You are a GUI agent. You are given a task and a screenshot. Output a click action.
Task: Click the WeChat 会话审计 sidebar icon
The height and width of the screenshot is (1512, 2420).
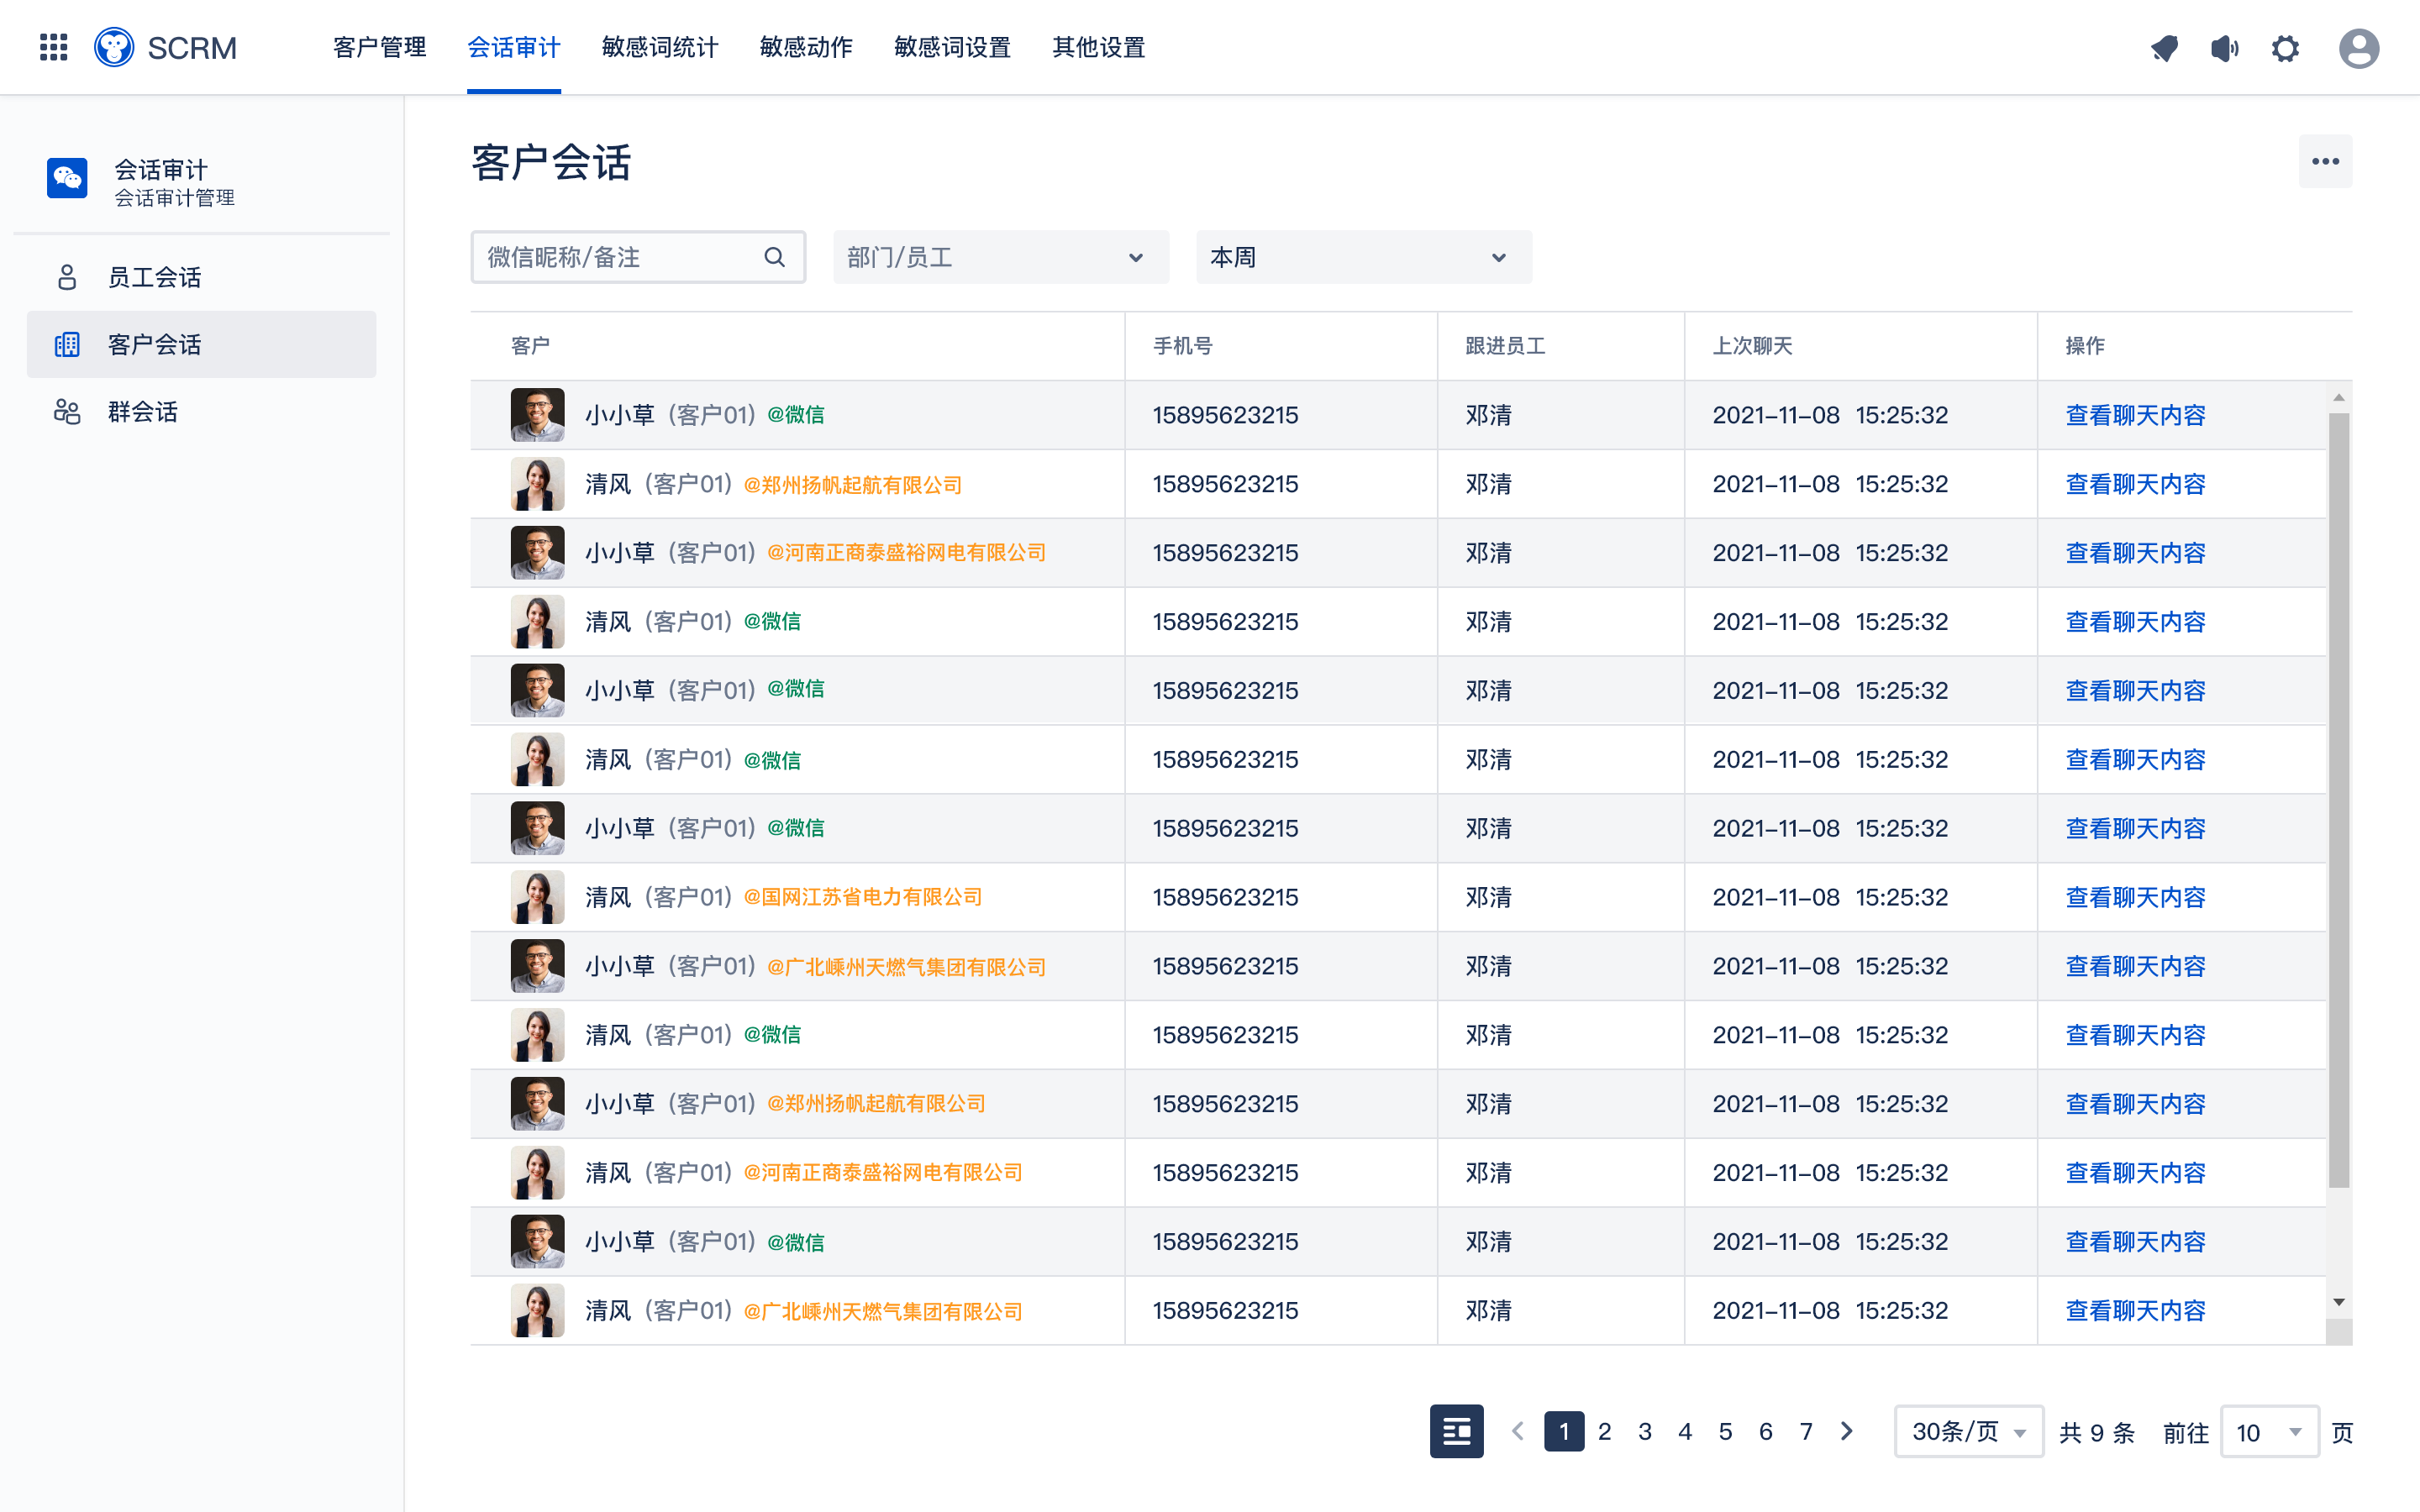pos(67,178)
